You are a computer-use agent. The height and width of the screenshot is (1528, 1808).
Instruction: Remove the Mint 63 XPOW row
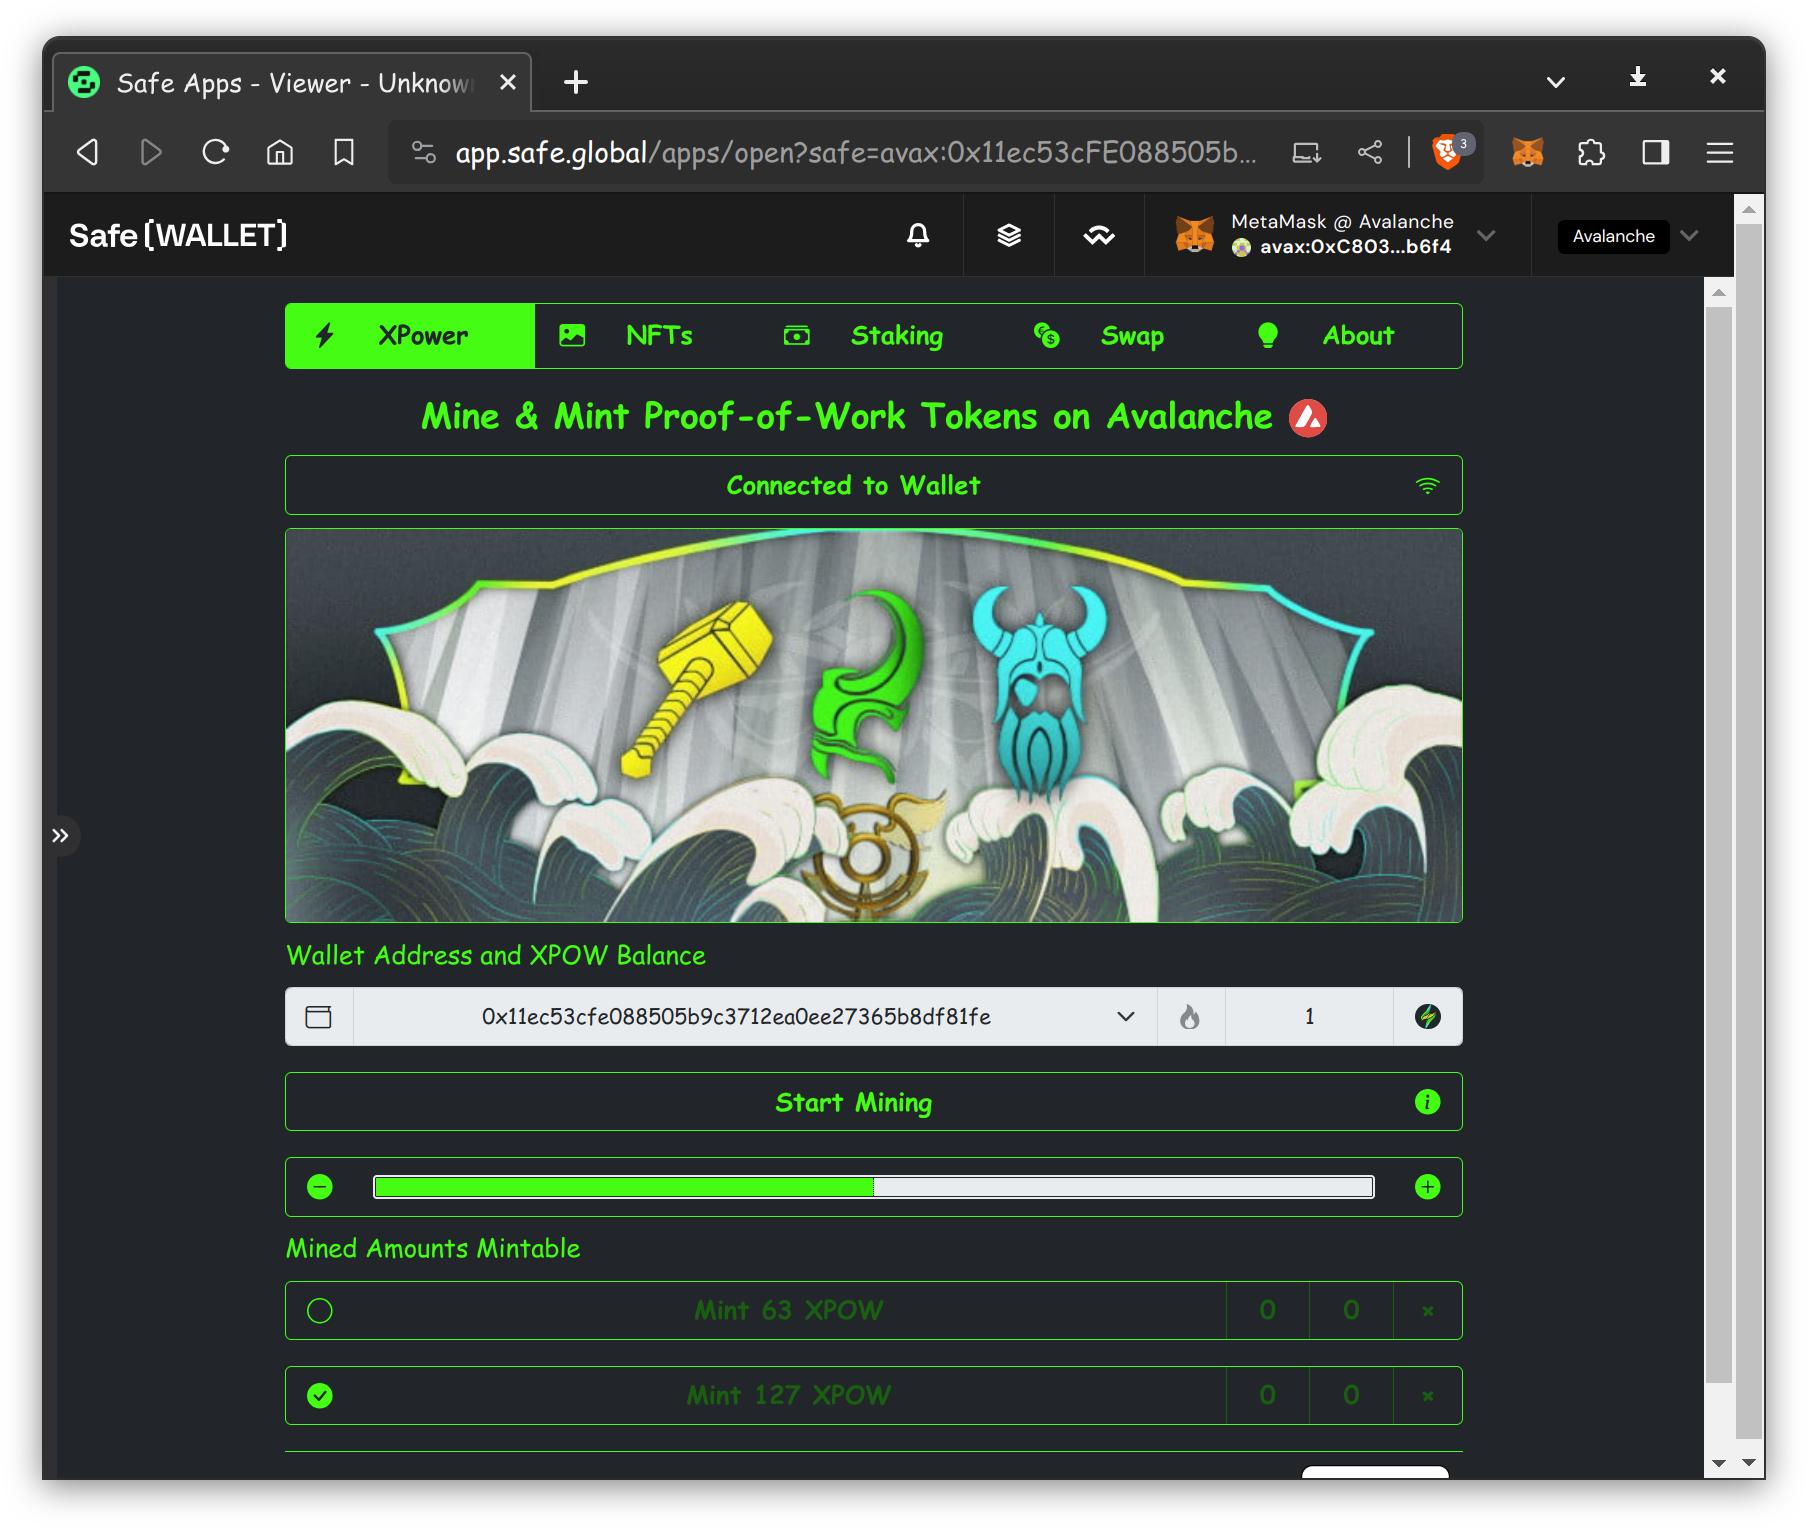(x=1428, y=1311)
